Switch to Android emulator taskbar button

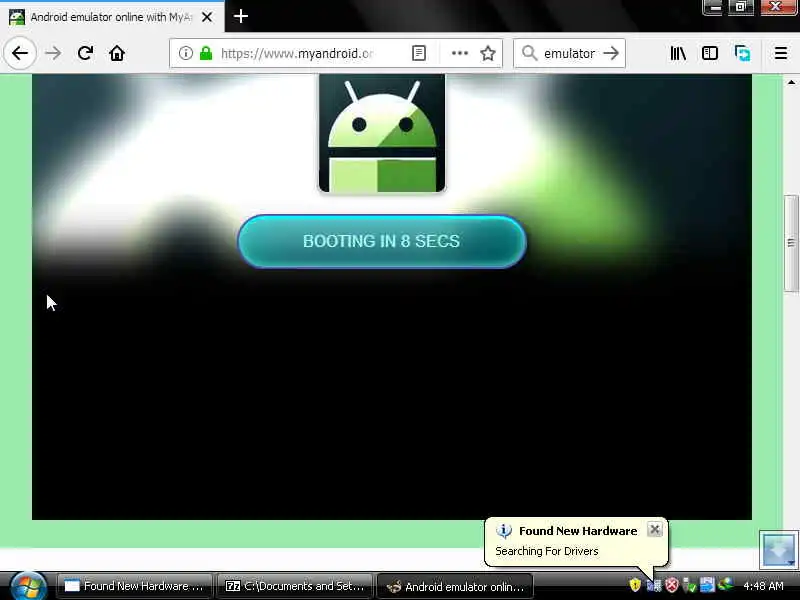click(455, 587)
